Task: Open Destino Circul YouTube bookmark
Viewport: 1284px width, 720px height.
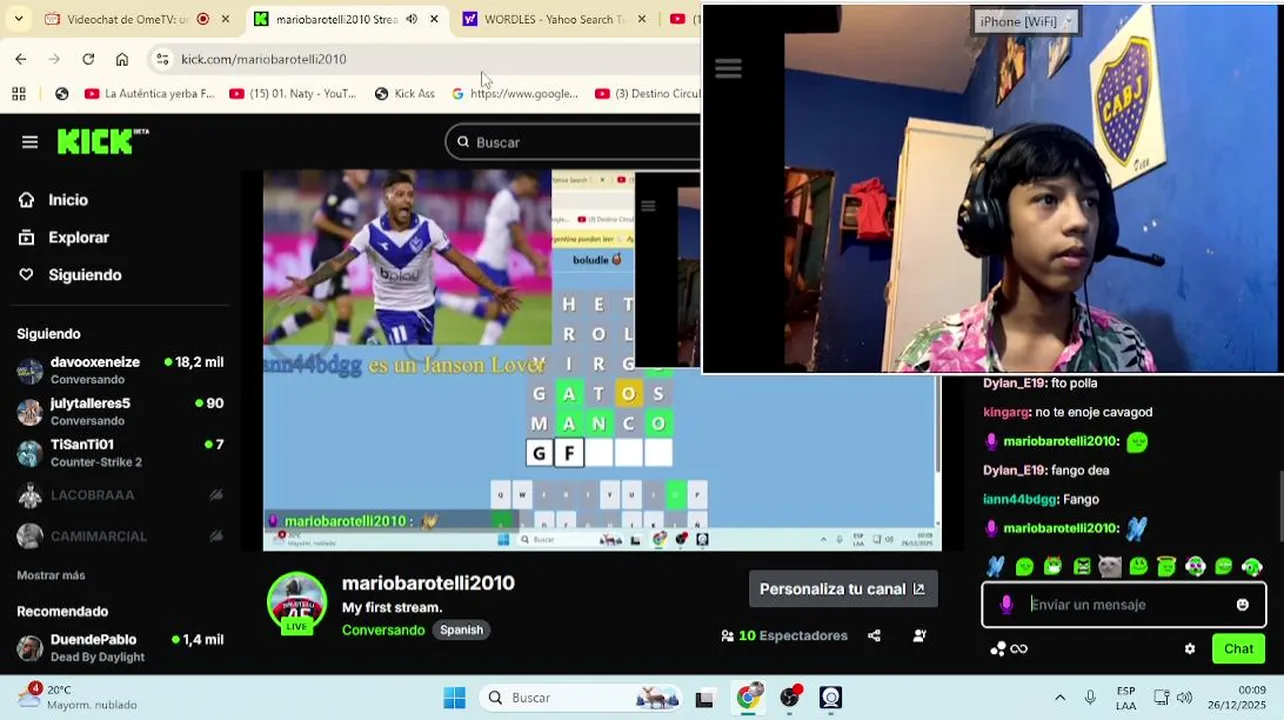Action: [648, 93]
